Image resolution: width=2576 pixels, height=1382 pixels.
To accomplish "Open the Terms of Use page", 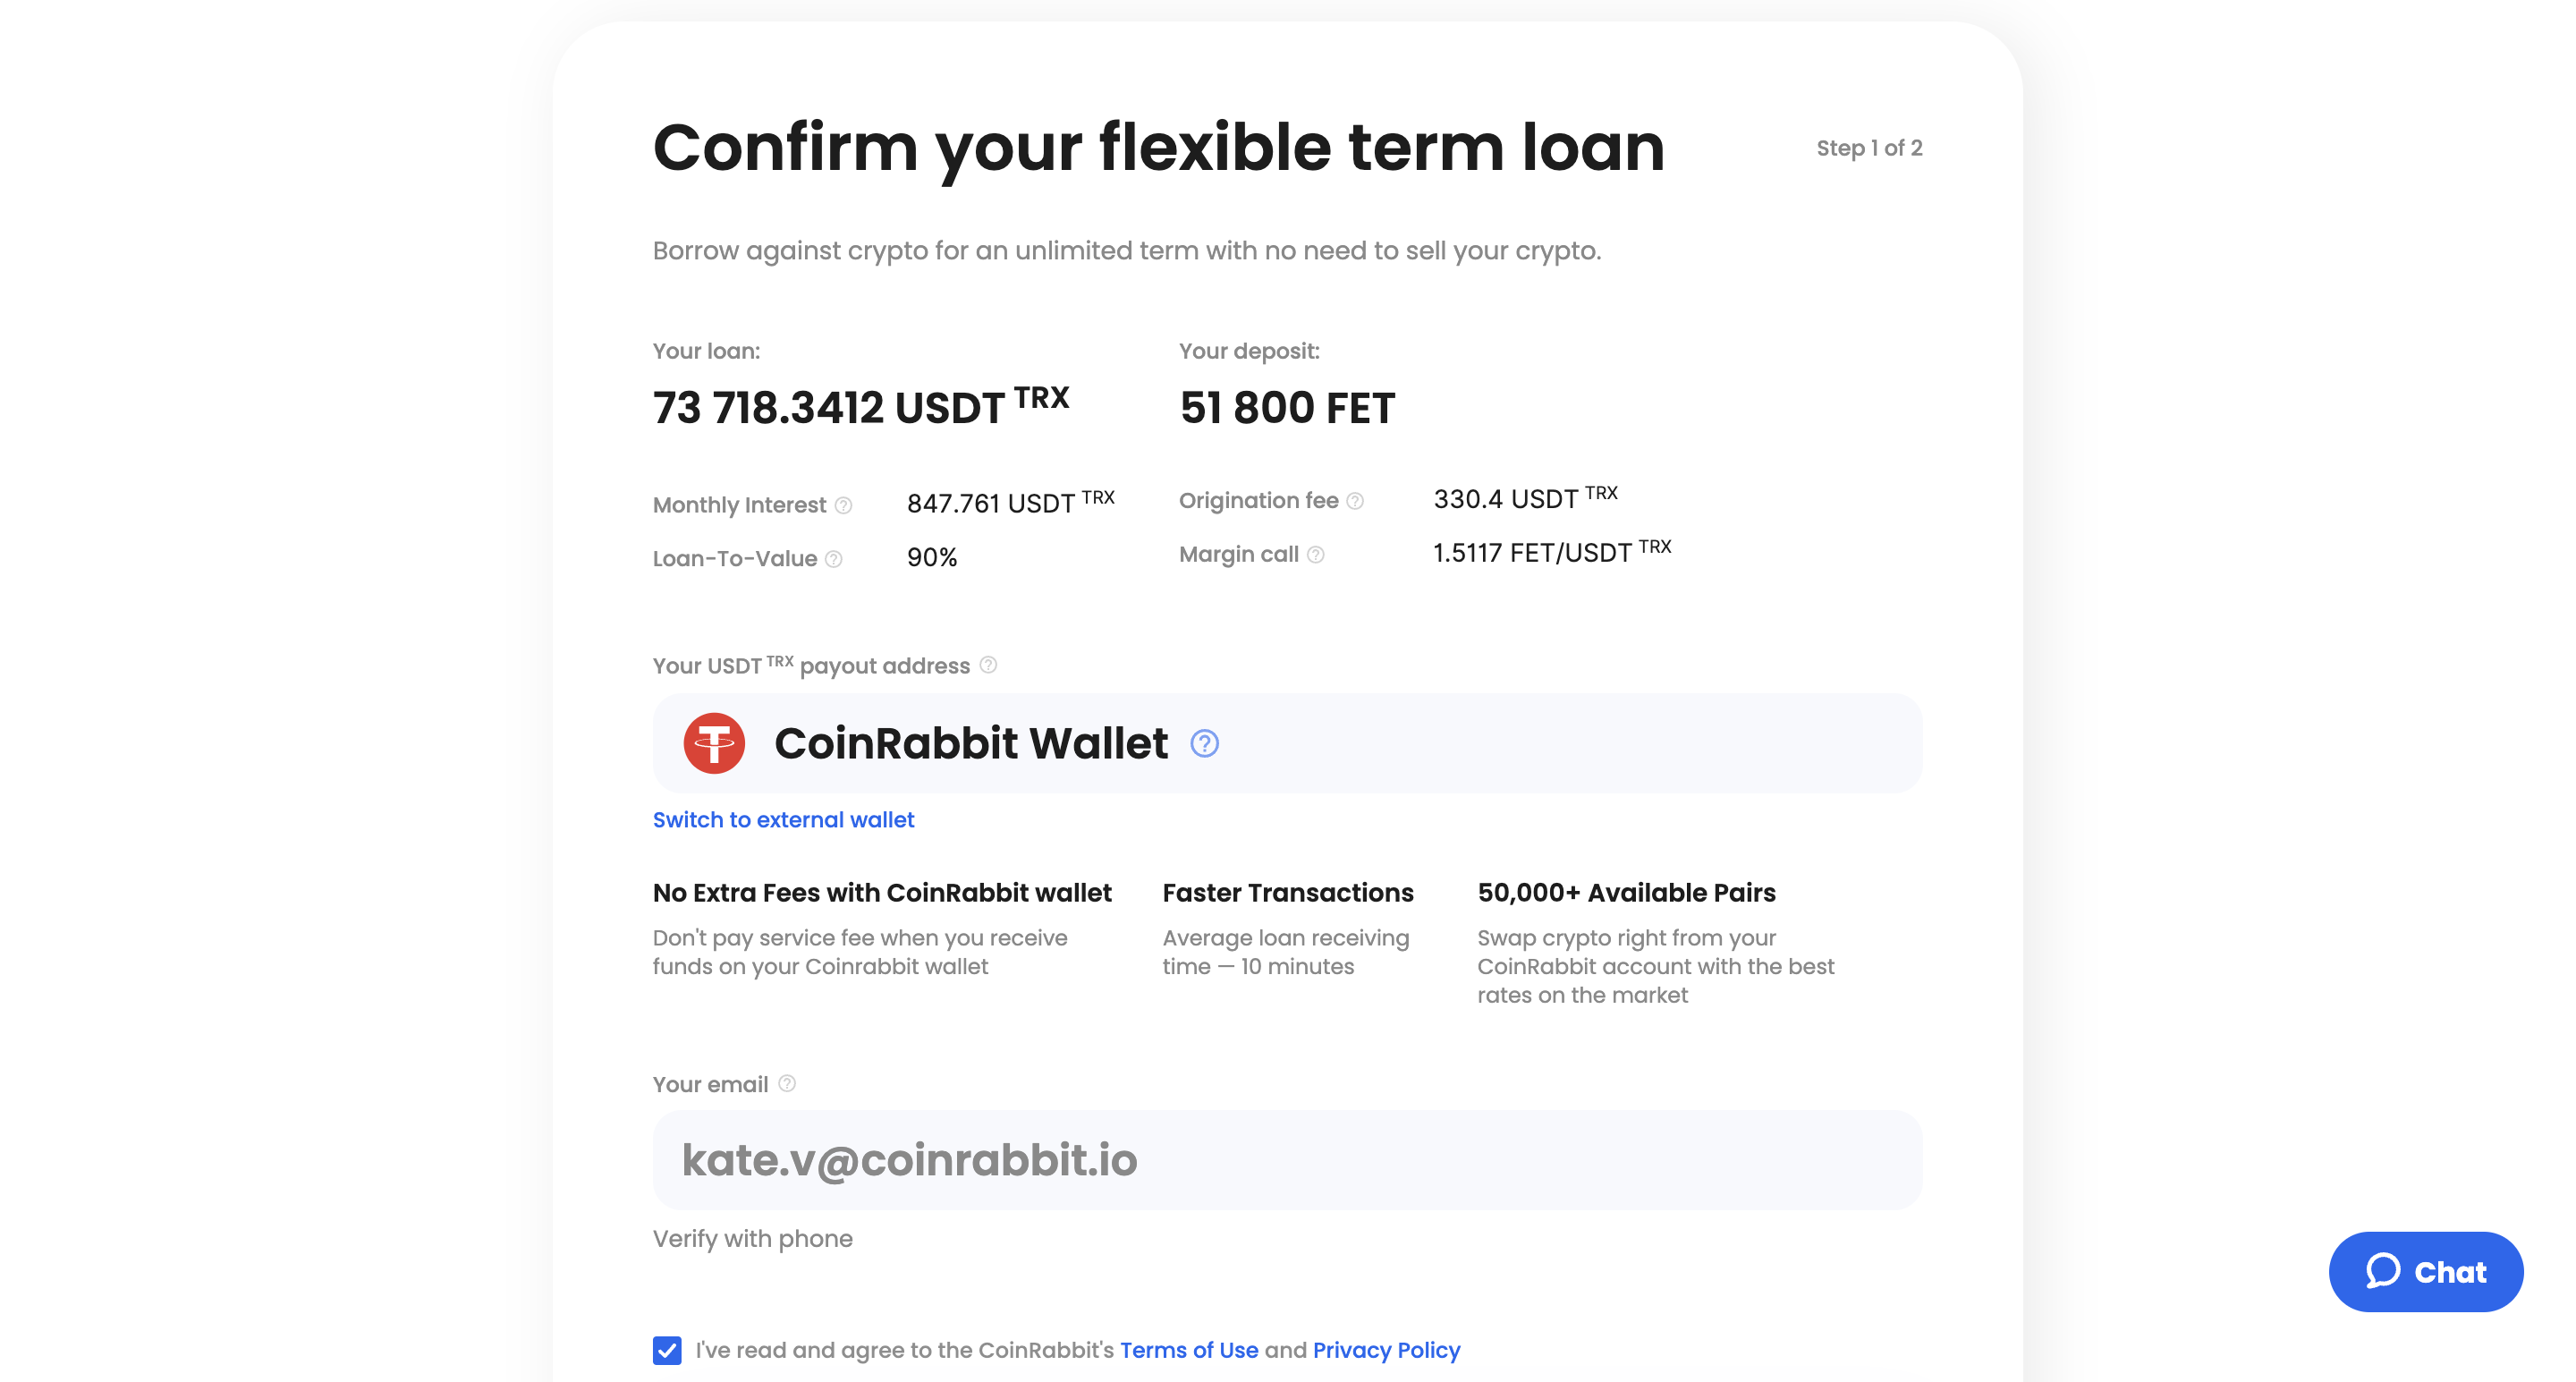I will pos(1190,1350).
